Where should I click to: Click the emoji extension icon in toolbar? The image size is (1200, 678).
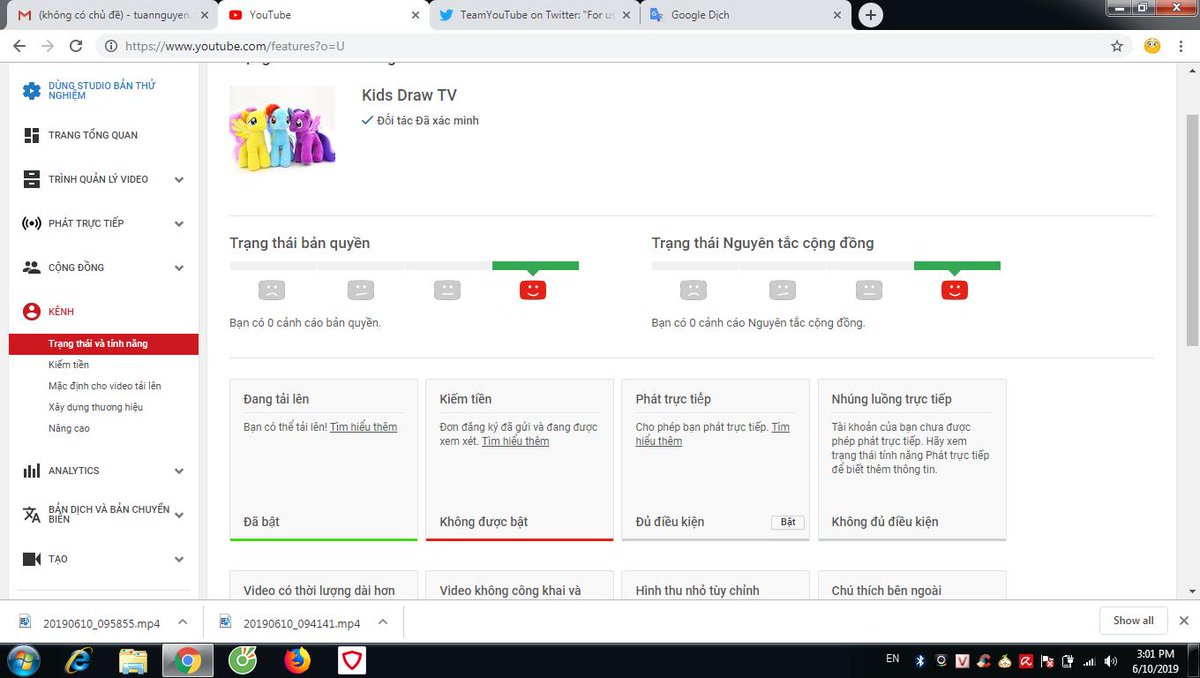(x=1152, y=46)
